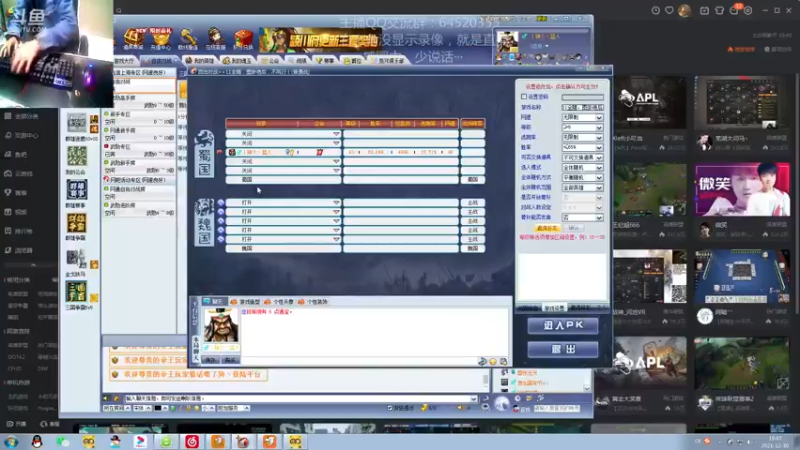This screenshot has height=450, width=800.
Task: Expand the last 打开 slot in the Wei team
Action: point(336,239)
